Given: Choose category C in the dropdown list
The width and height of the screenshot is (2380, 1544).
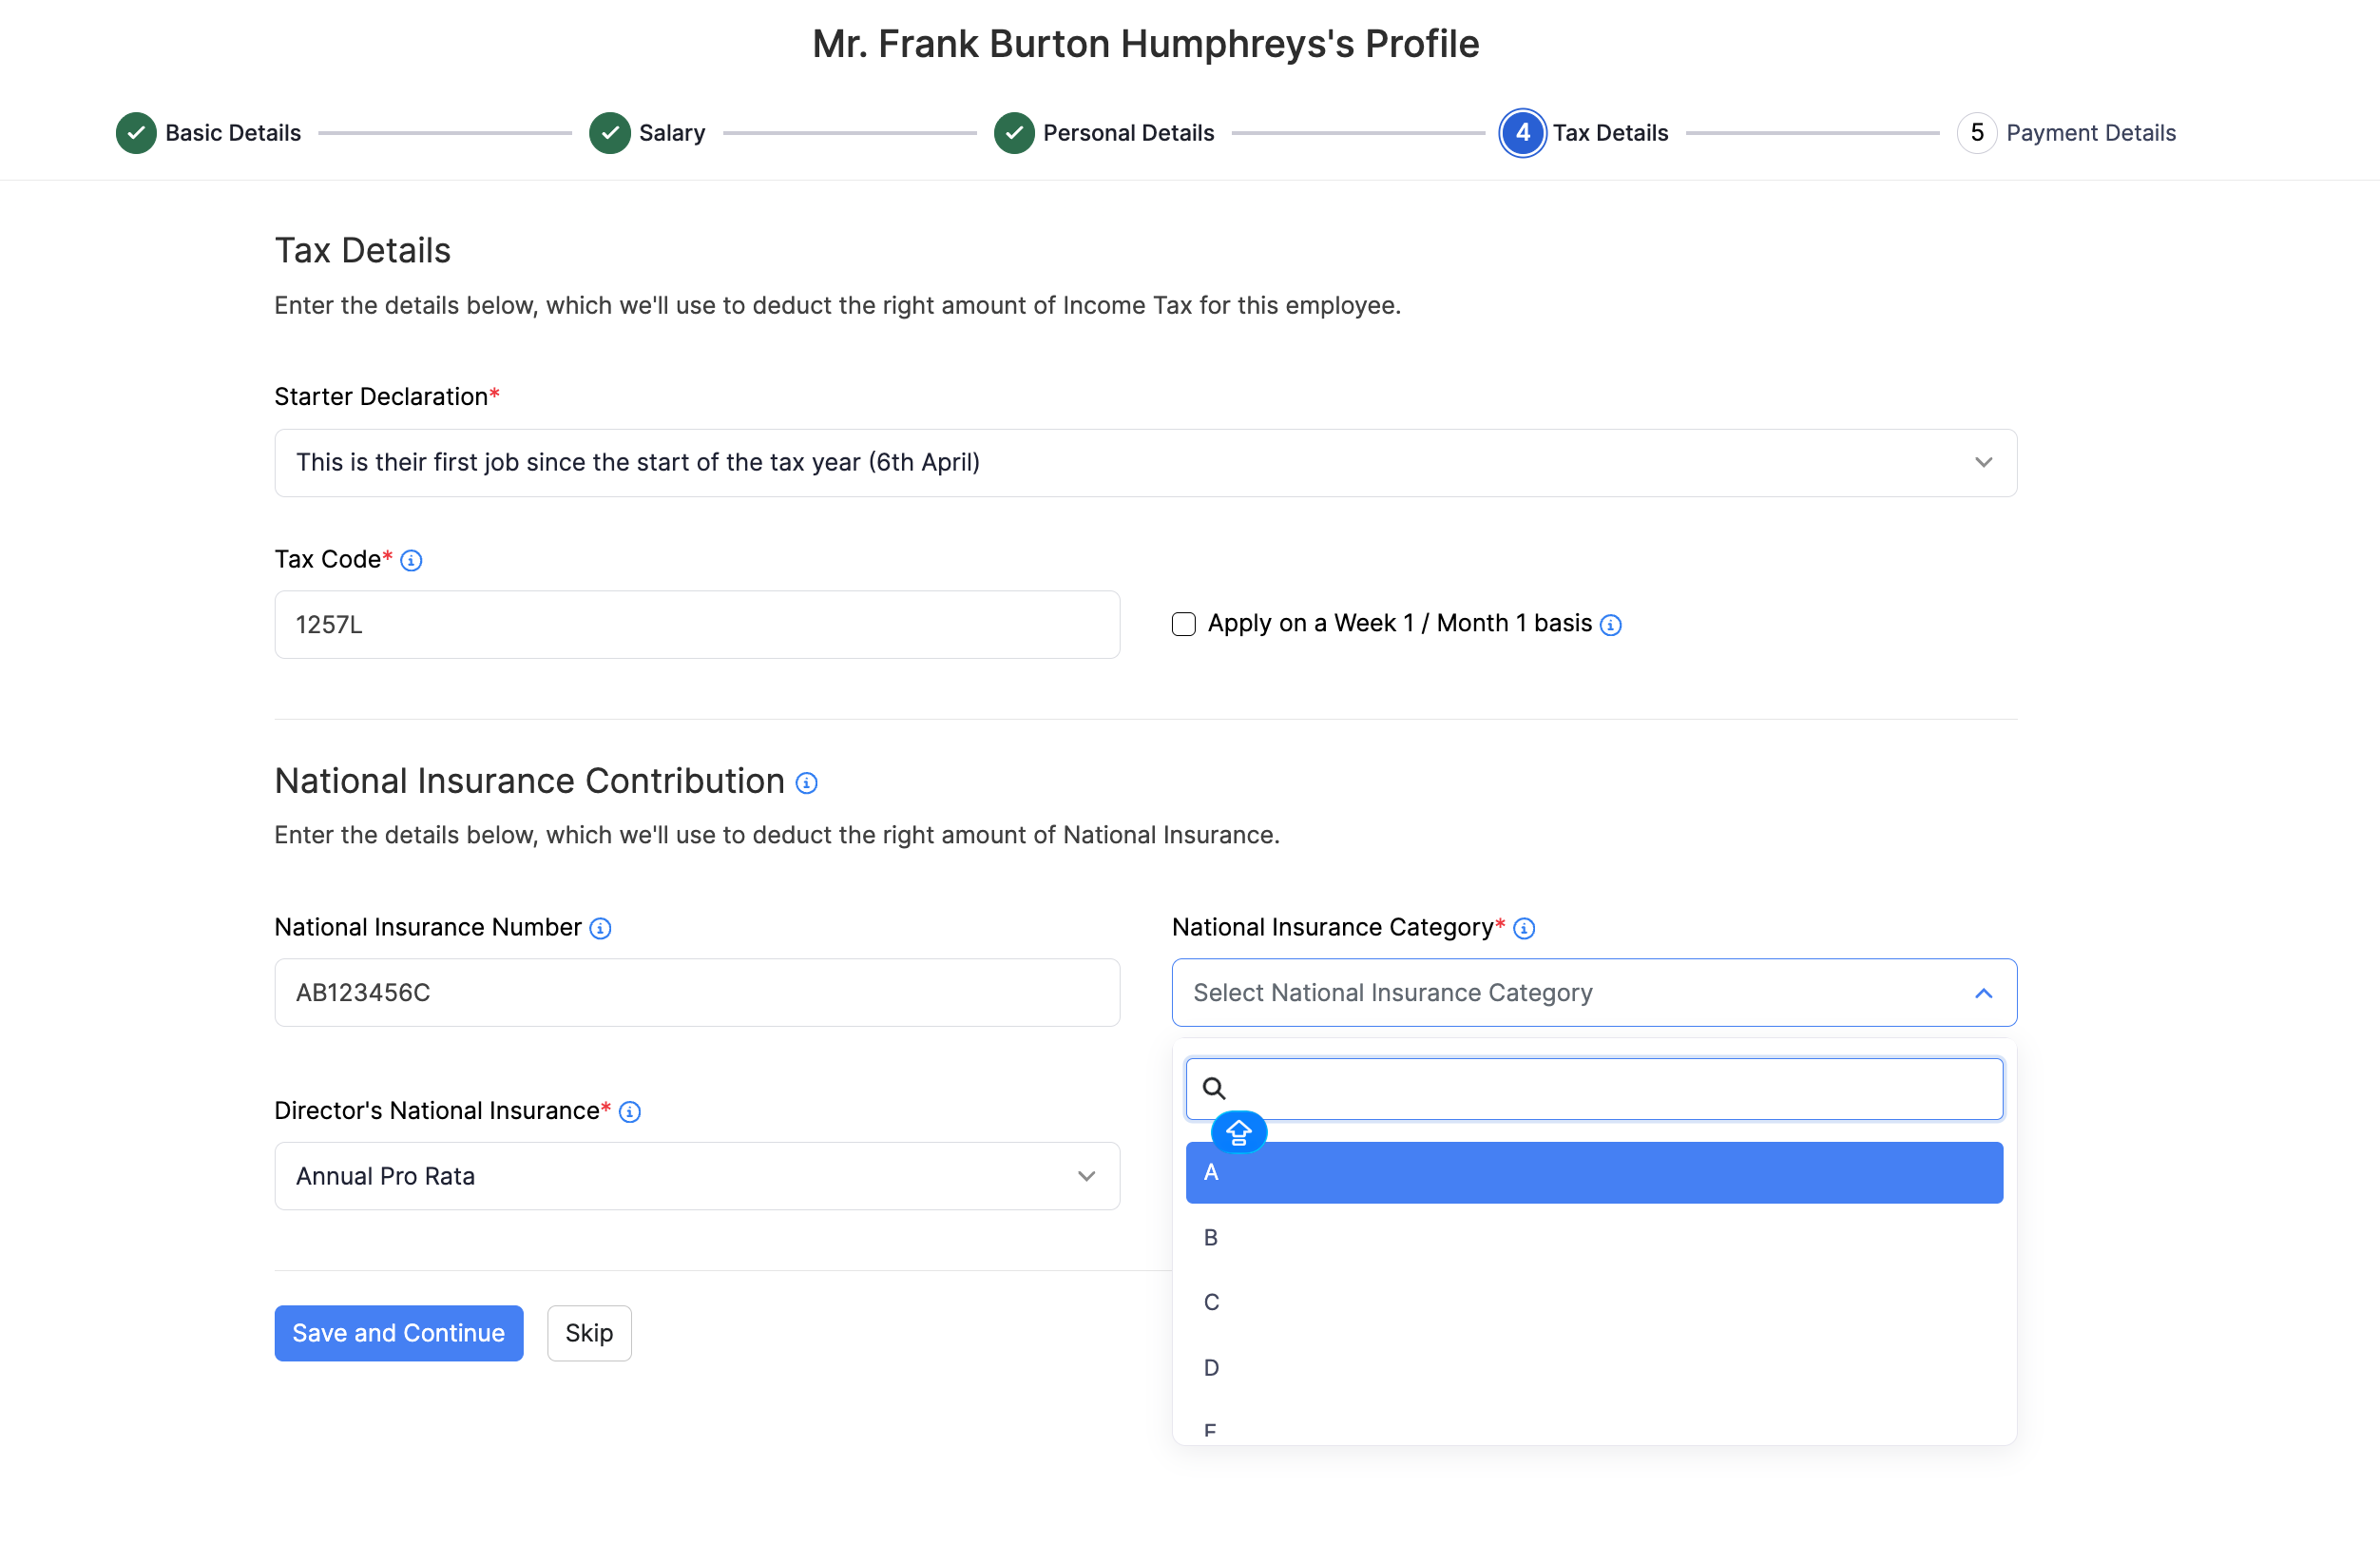Looking at the screenshot, I should click(1594, 1302).
